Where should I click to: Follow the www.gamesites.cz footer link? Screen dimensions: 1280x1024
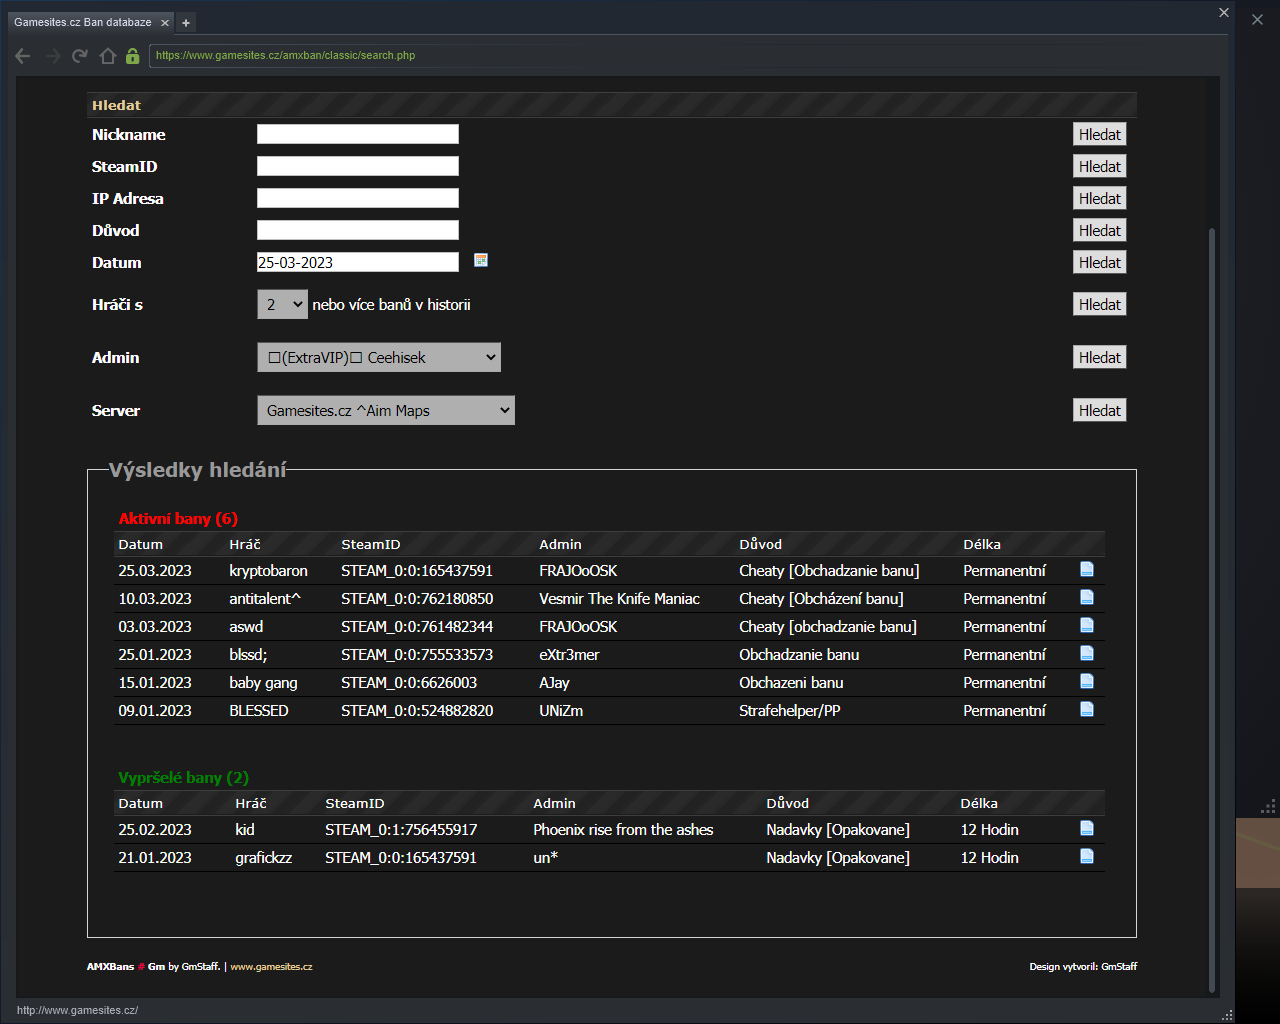click(x=271, y=967)
